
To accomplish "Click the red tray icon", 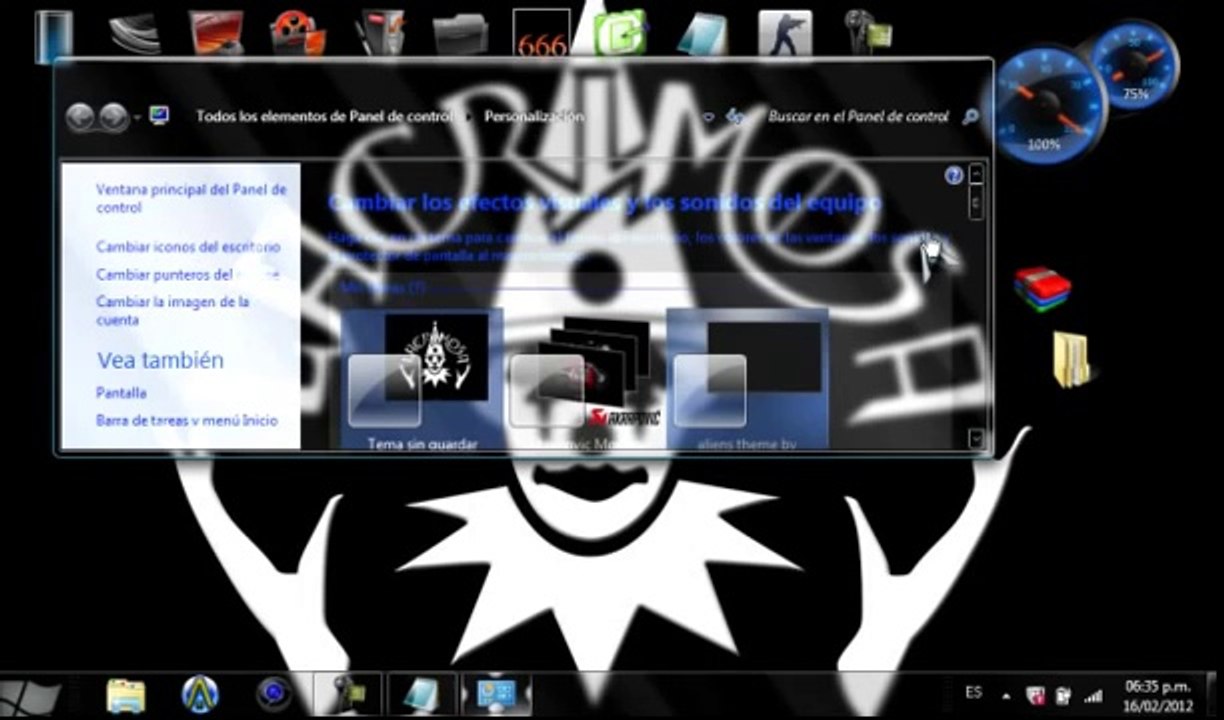I will click(x=1036, y=696).
